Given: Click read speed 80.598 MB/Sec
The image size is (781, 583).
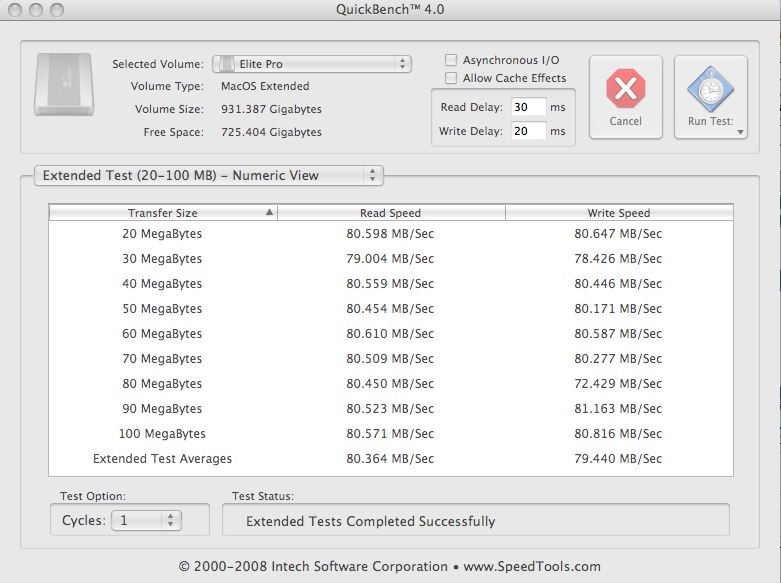Looking at the screenshot, I should (x=390, y=234).
